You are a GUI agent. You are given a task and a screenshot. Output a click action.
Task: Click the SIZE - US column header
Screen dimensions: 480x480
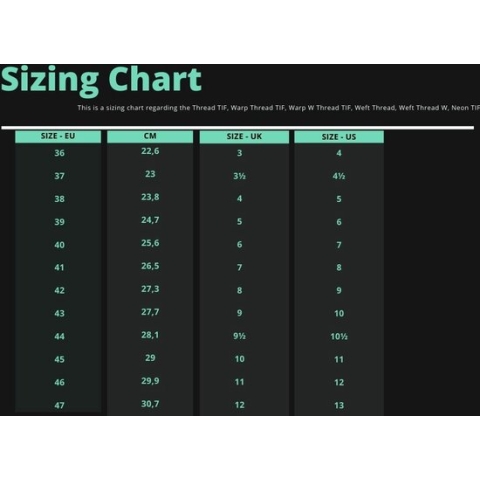[x=339, y=137]
